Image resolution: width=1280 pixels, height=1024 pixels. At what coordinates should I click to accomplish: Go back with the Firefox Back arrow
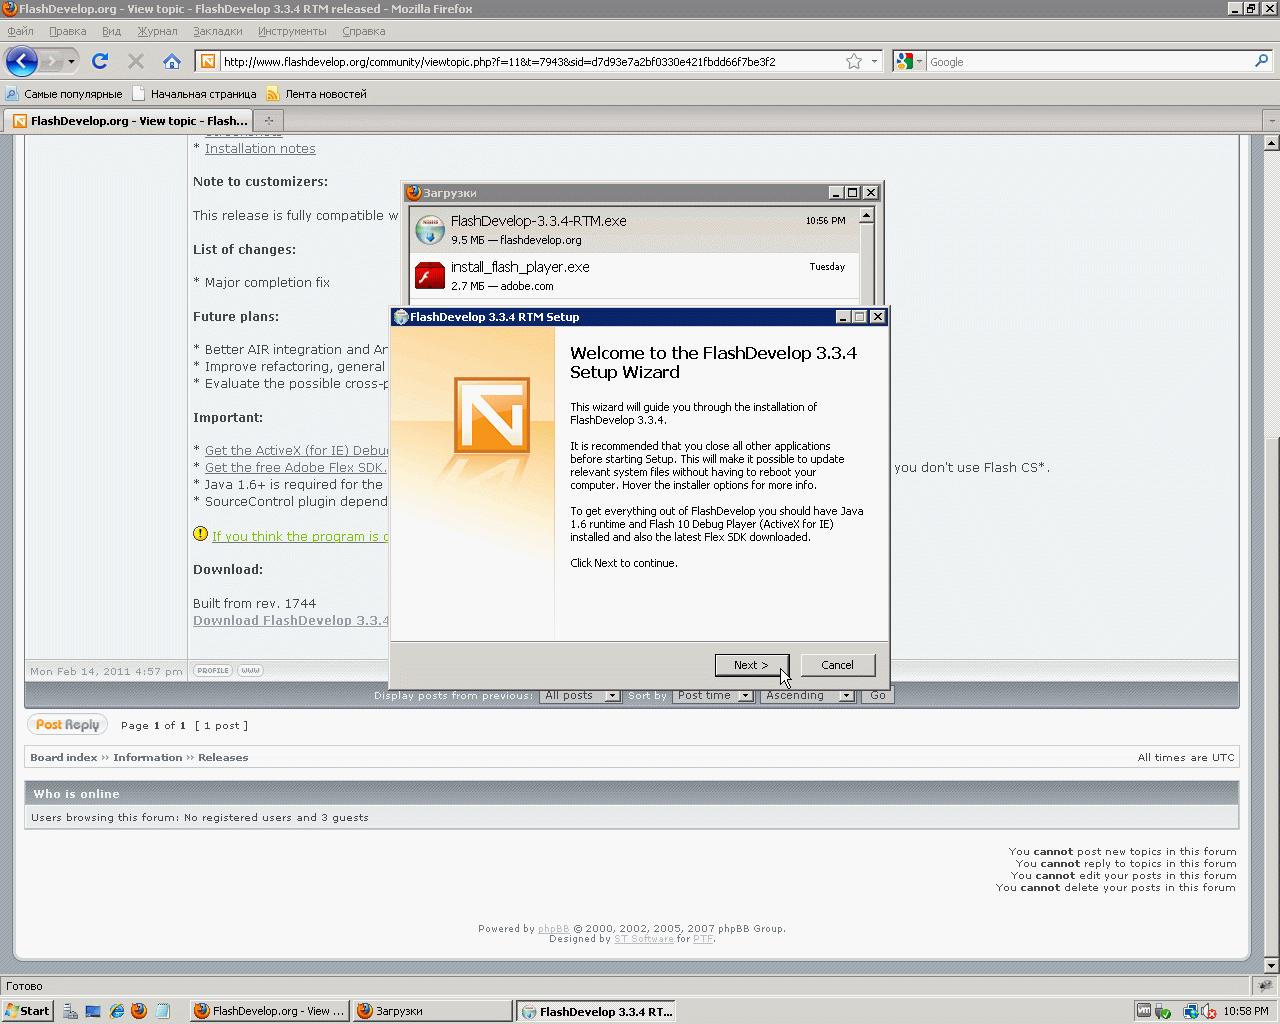pyautogui.click(x=22, y=62)
